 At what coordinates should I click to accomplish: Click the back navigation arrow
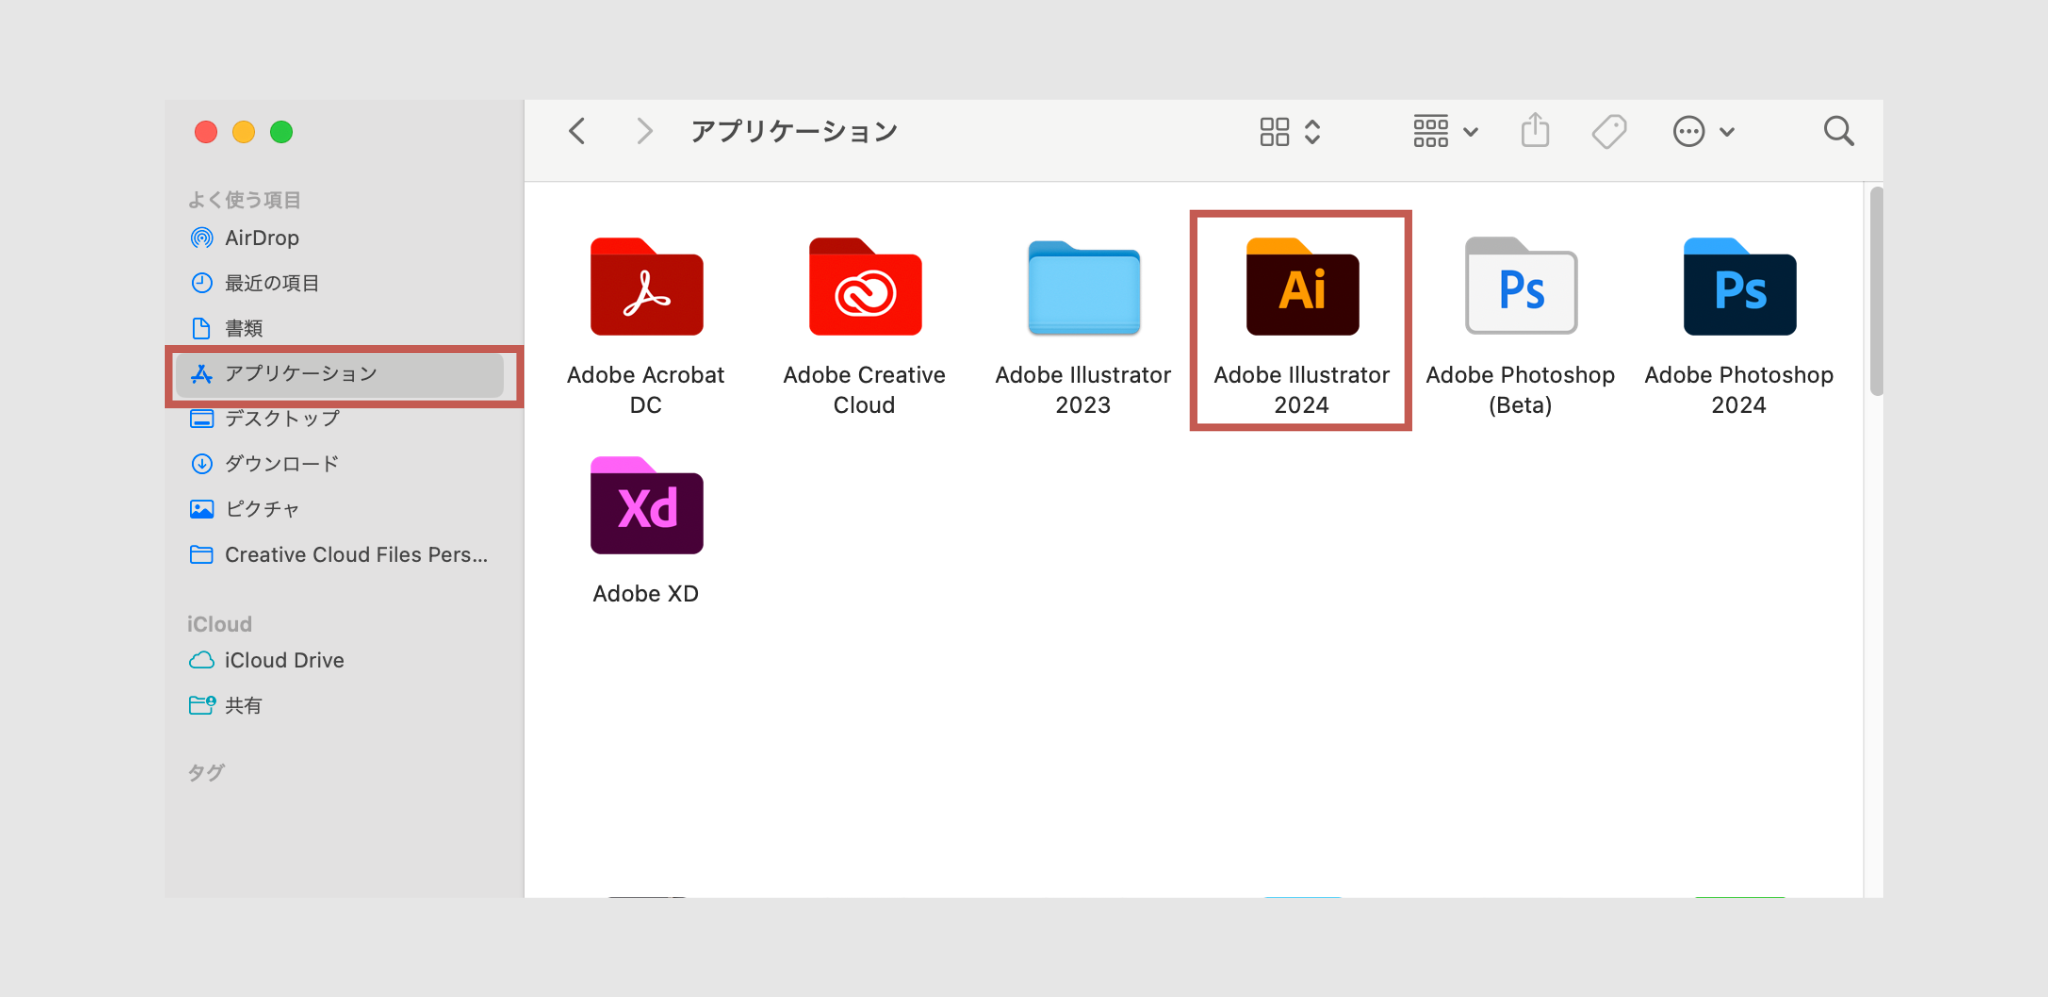(x=576, y=131)
